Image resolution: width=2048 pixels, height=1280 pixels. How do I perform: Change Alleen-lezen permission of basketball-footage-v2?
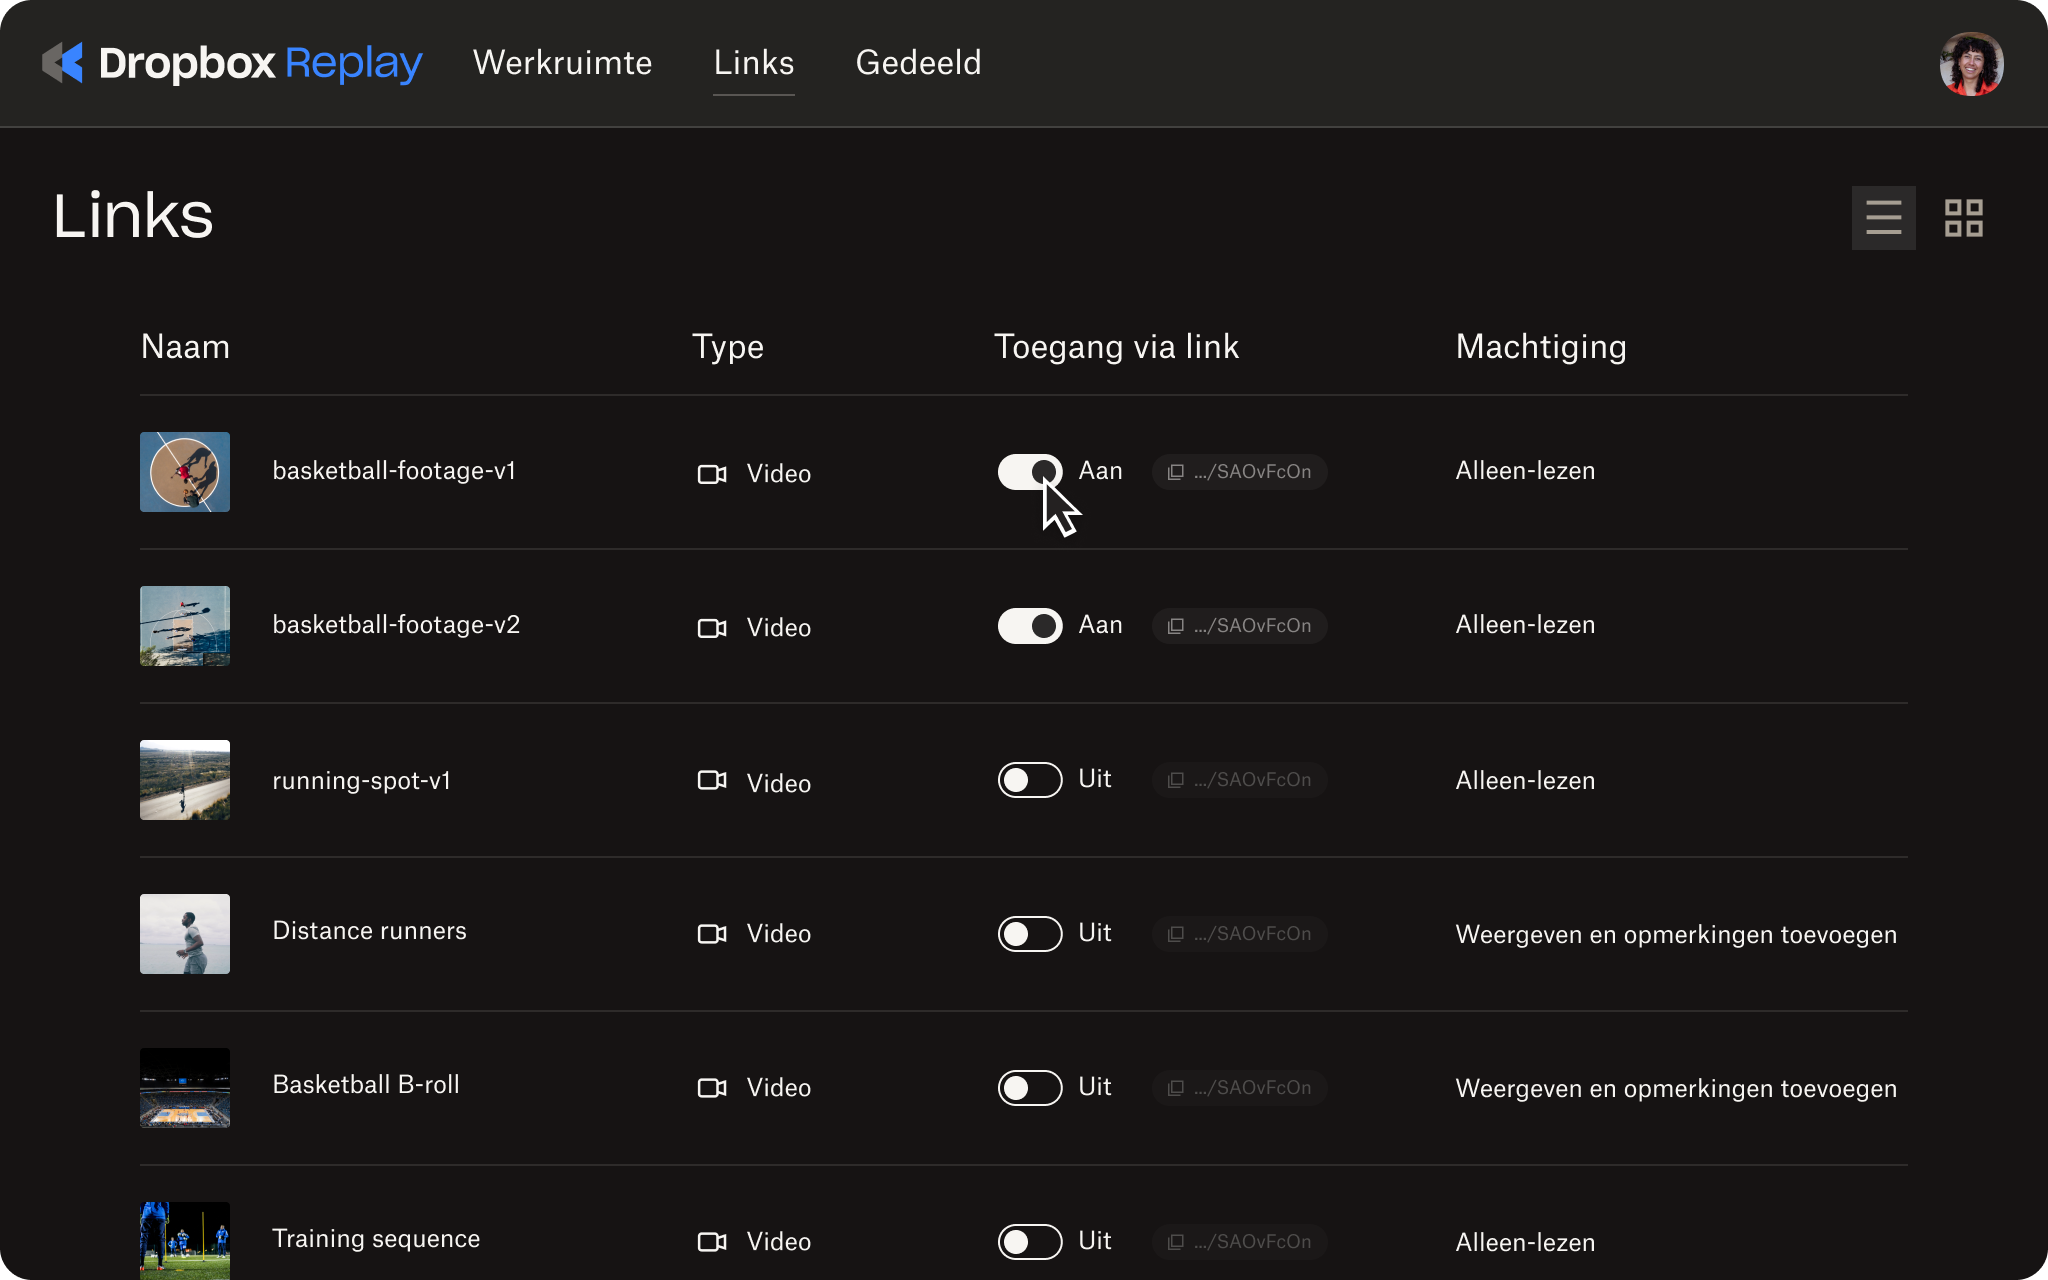point(1525,625)
